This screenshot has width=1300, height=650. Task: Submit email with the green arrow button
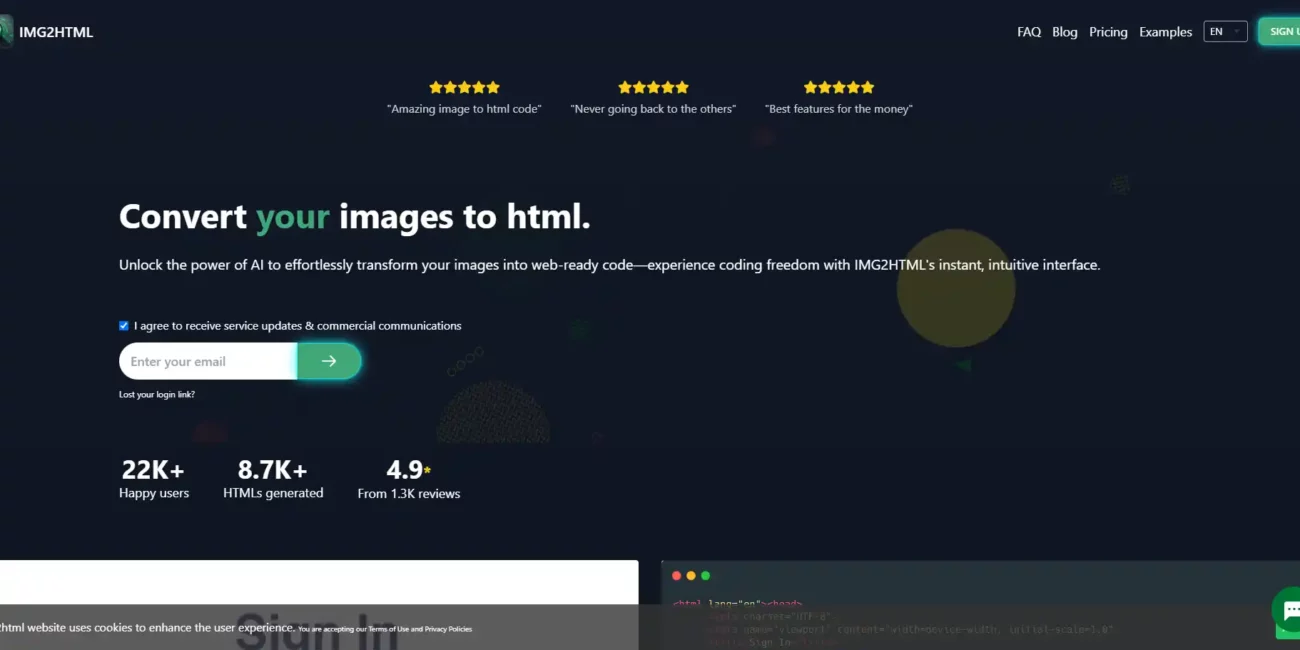(329, 361)
